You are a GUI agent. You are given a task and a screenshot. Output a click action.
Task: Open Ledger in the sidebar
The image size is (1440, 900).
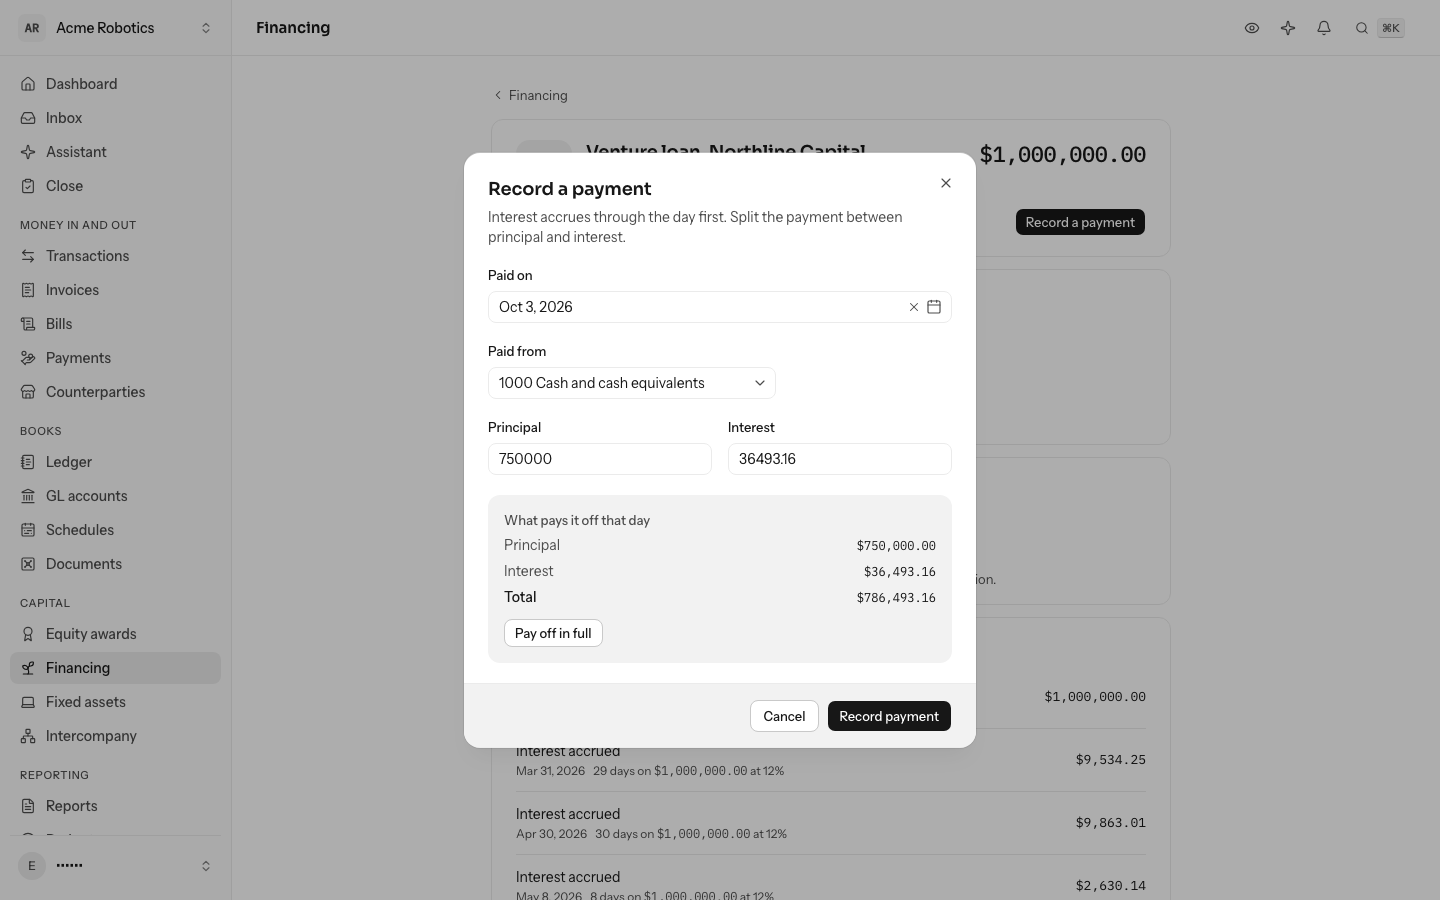(116, 462)
